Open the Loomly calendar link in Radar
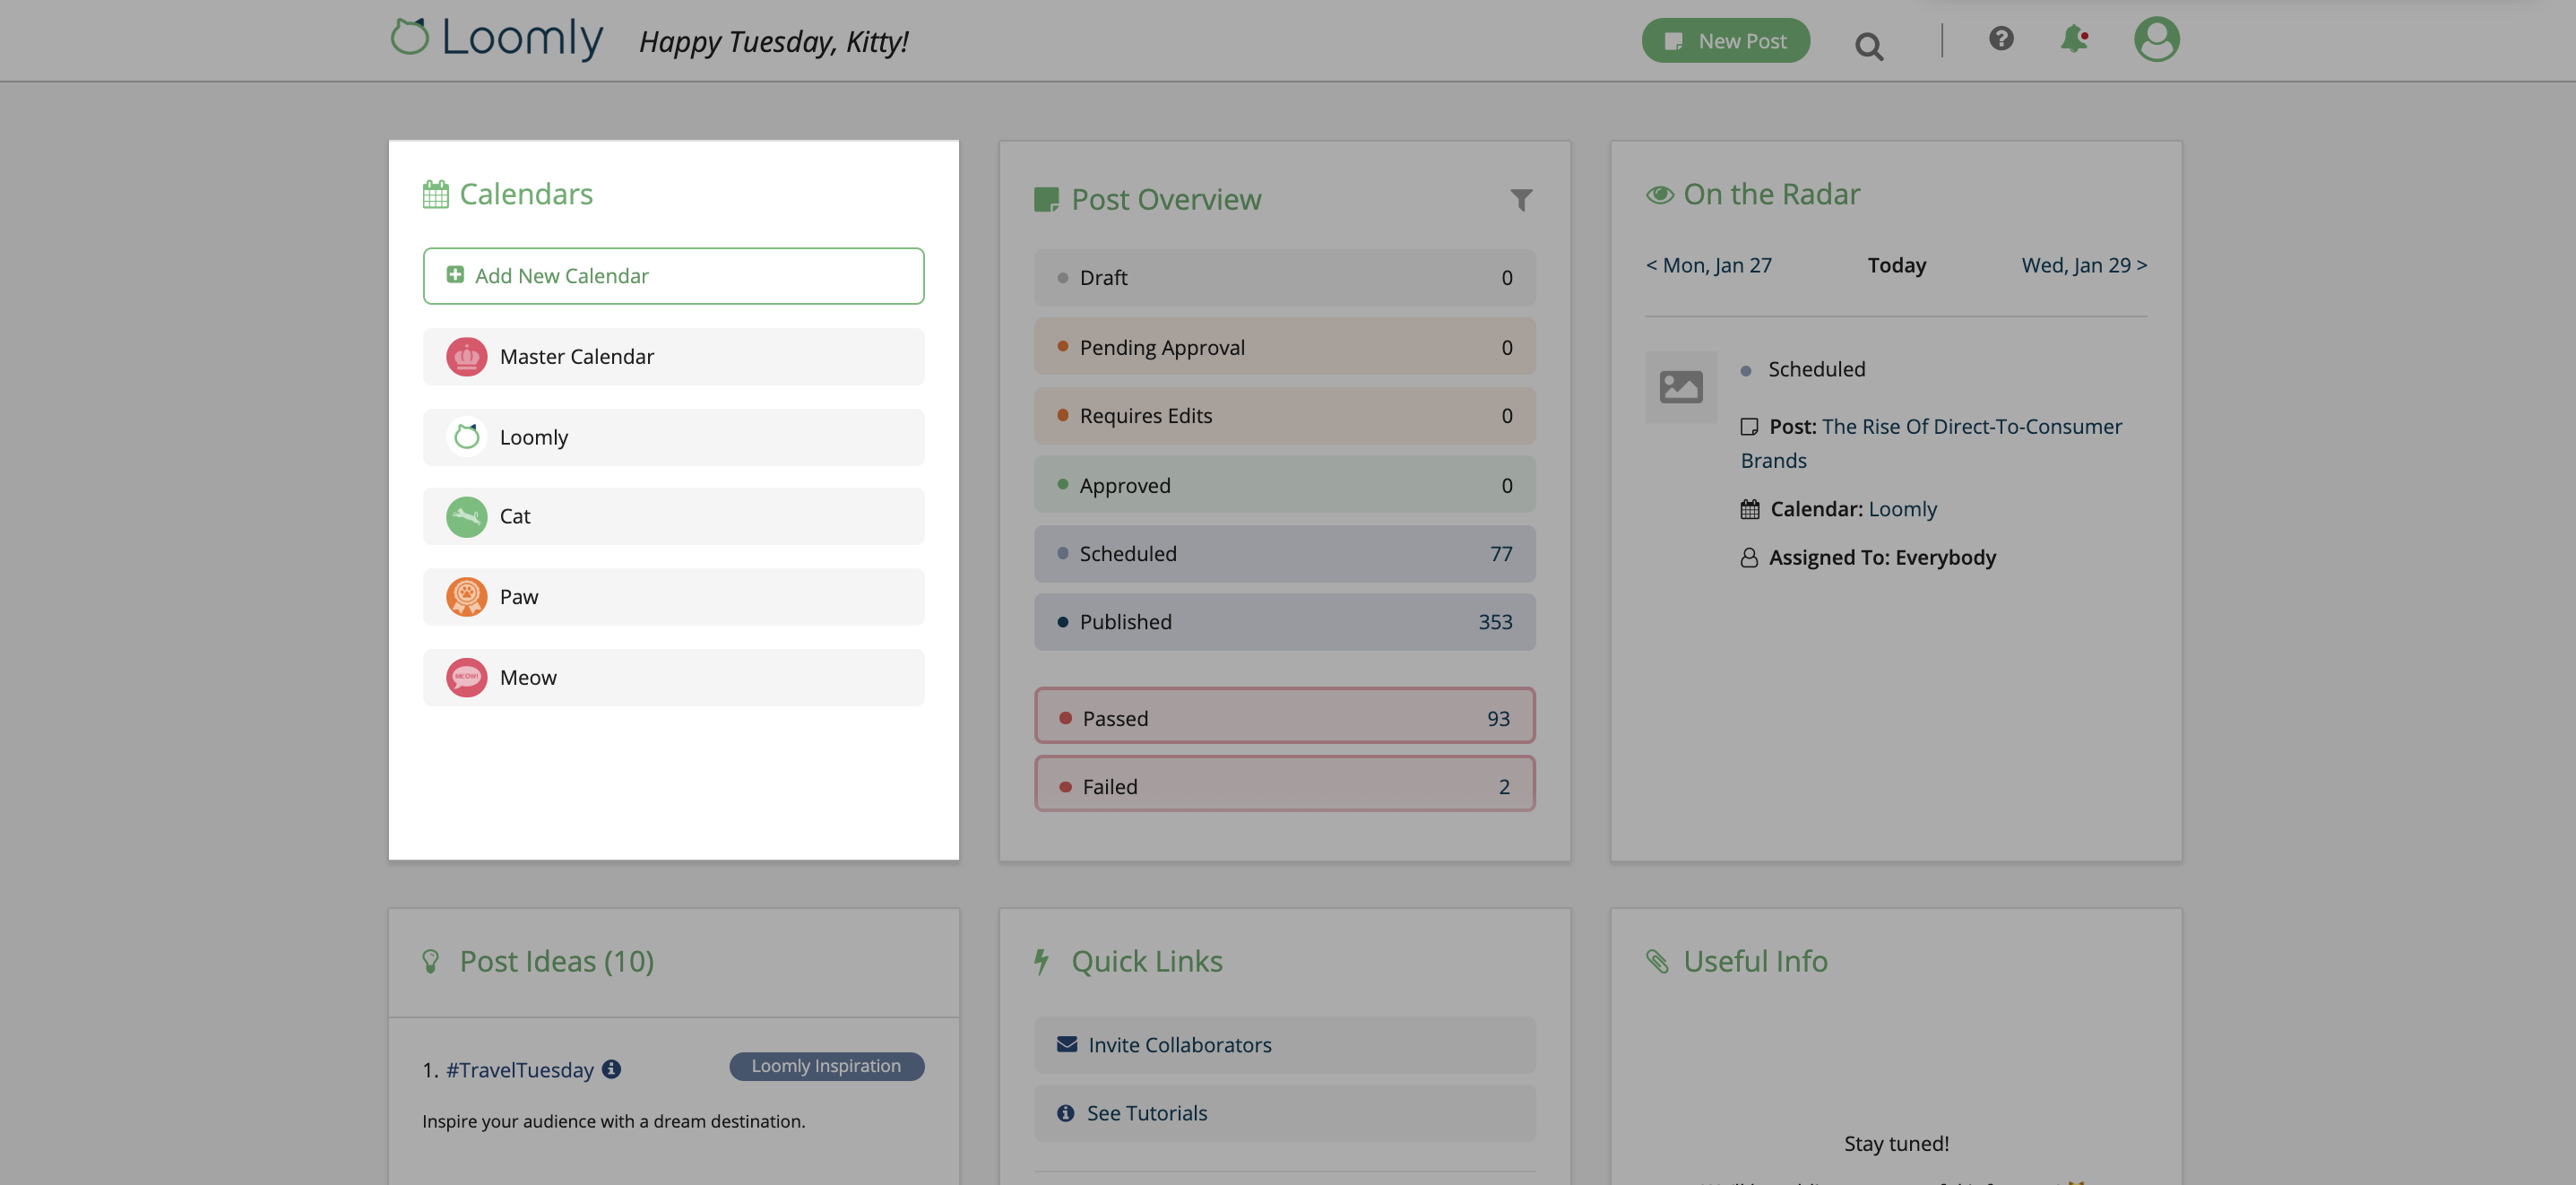Image resolution: width=2576 pixels, height=1185 pixels. click(1902, 509)
